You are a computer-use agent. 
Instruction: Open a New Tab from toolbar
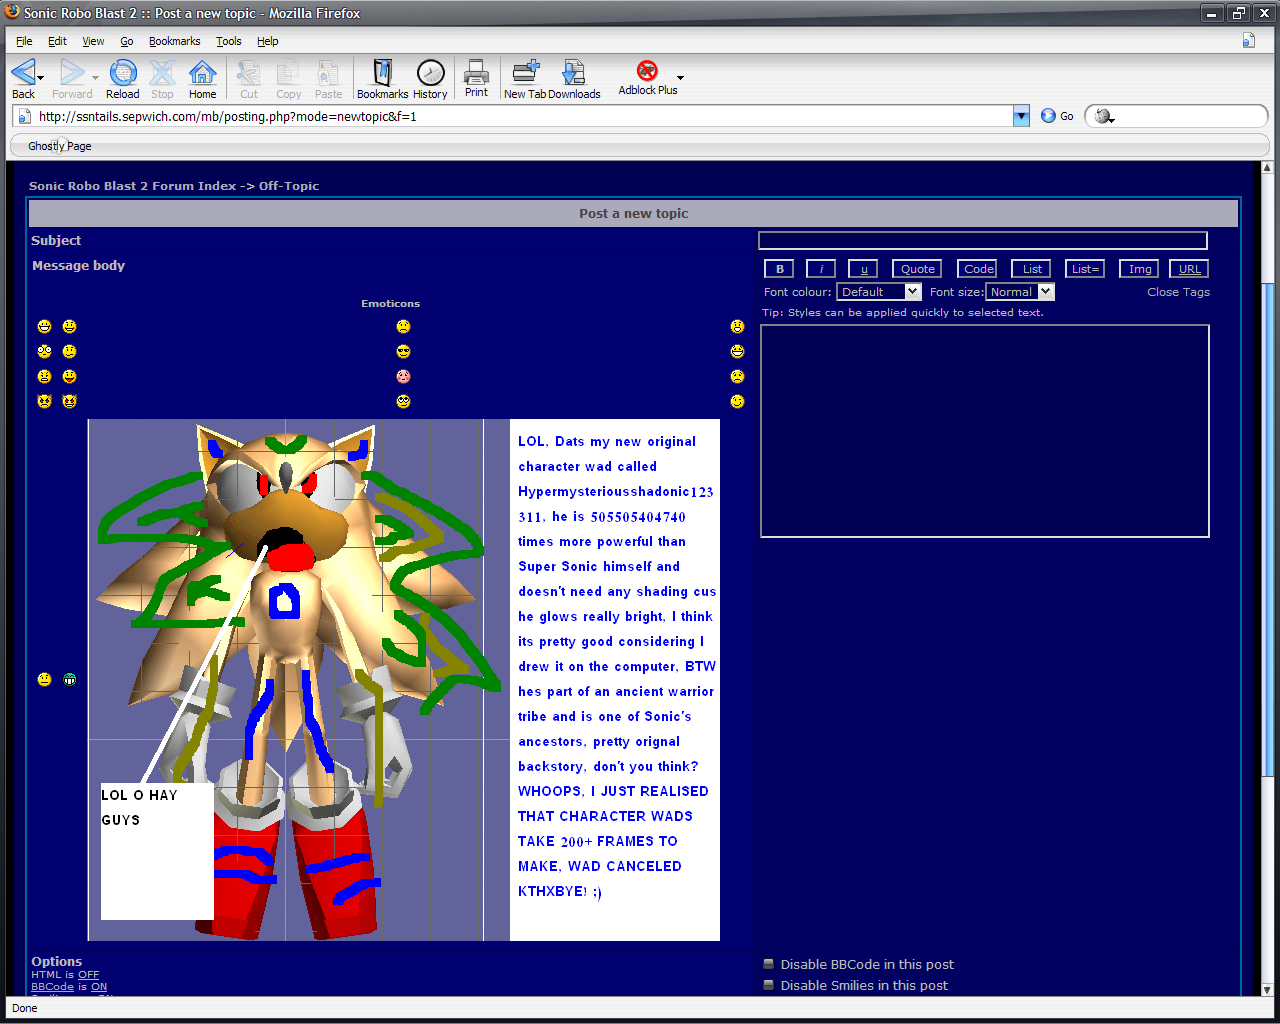pyautogui.click(x=525, y=74)
